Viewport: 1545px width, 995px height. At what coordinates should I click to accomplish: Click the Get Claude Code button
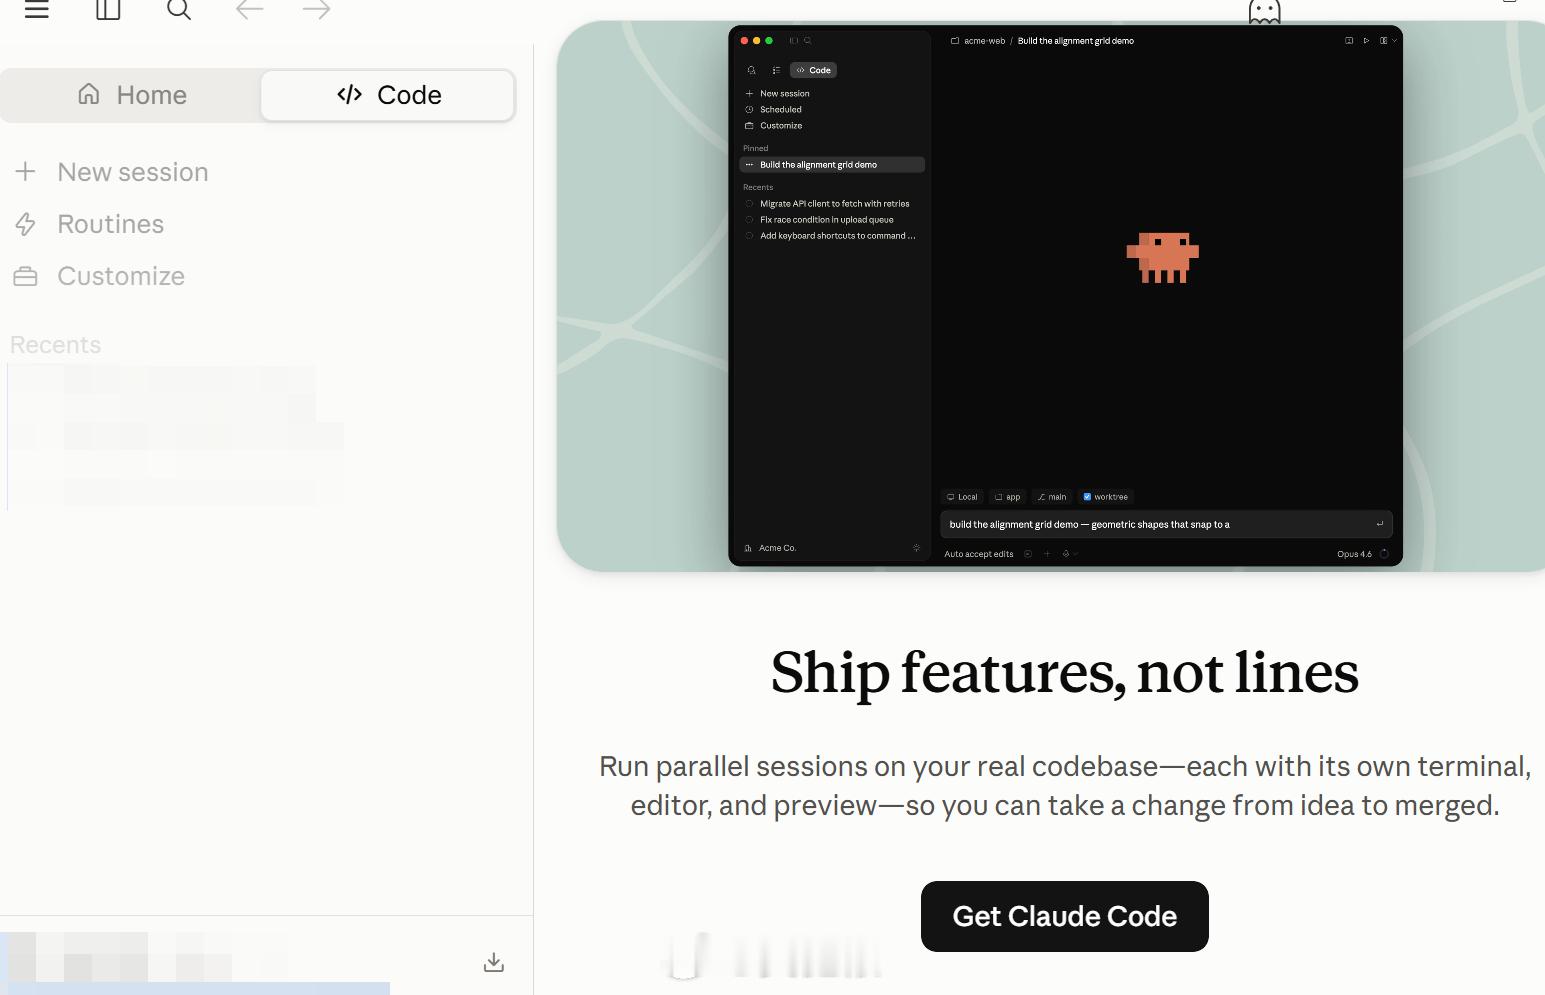point(1064,916)
